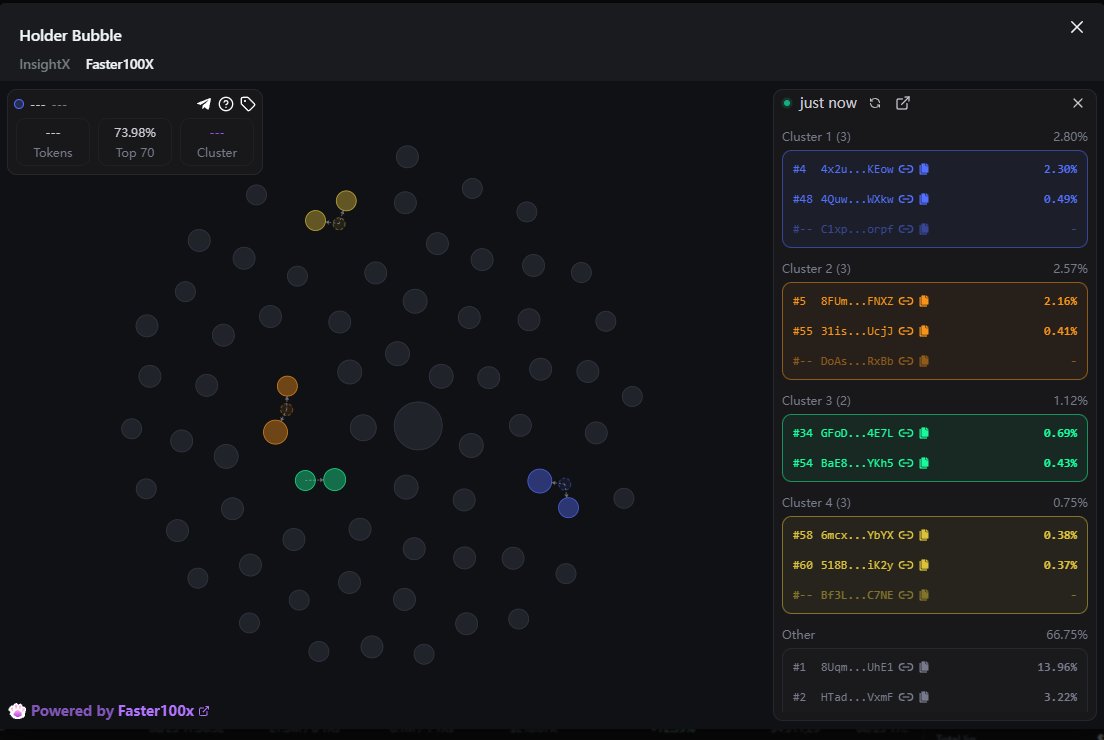This screenshot has height=740, width=1104.
Task: Copy the address Bf3L...C7NE
Action: click(x=924, y=595)
